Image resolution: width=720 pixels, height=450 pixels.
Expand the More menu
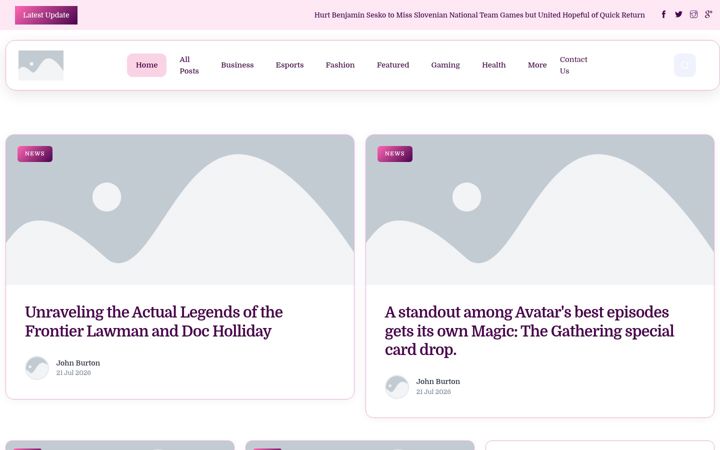coord(537,65)
